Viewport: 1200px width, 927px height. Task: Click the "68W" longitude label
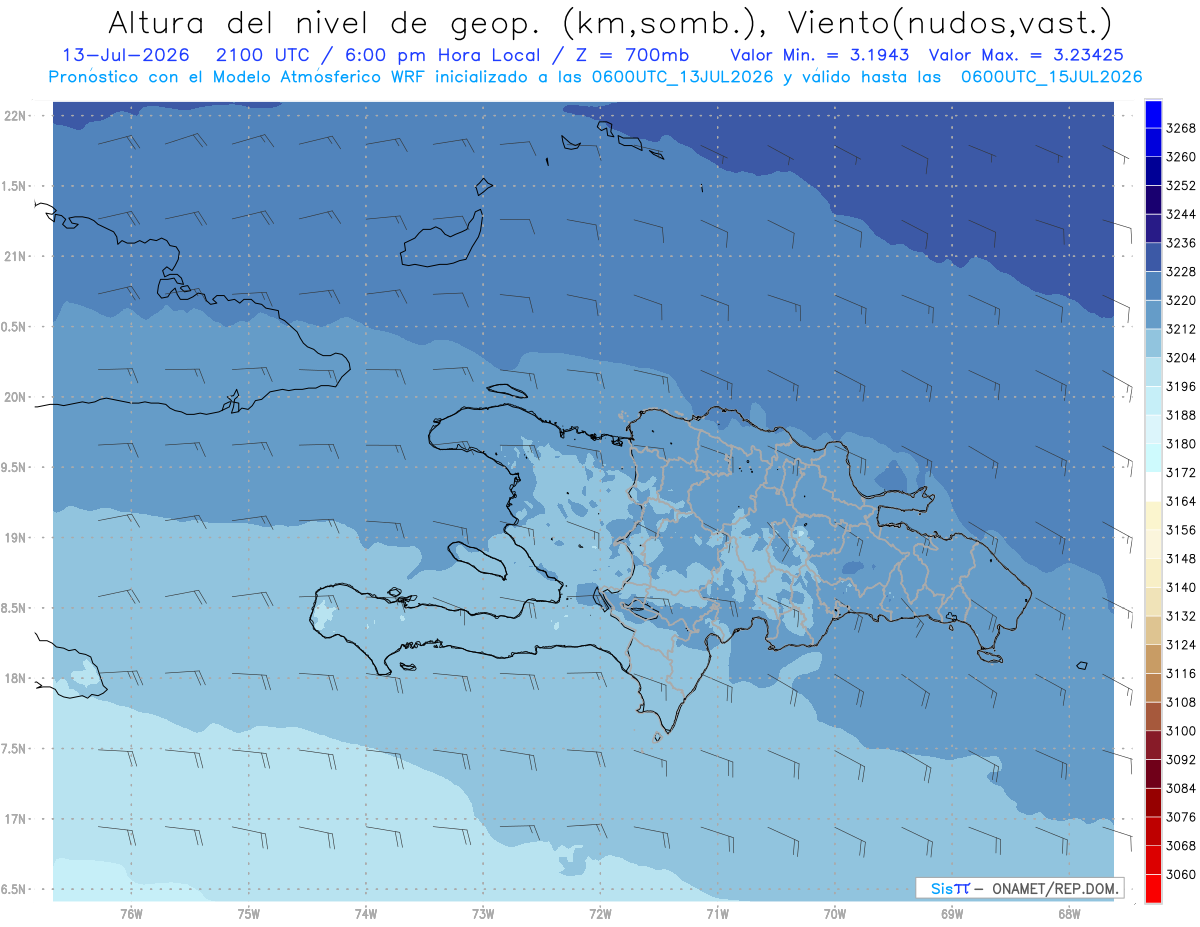[x=1069, y=914]
